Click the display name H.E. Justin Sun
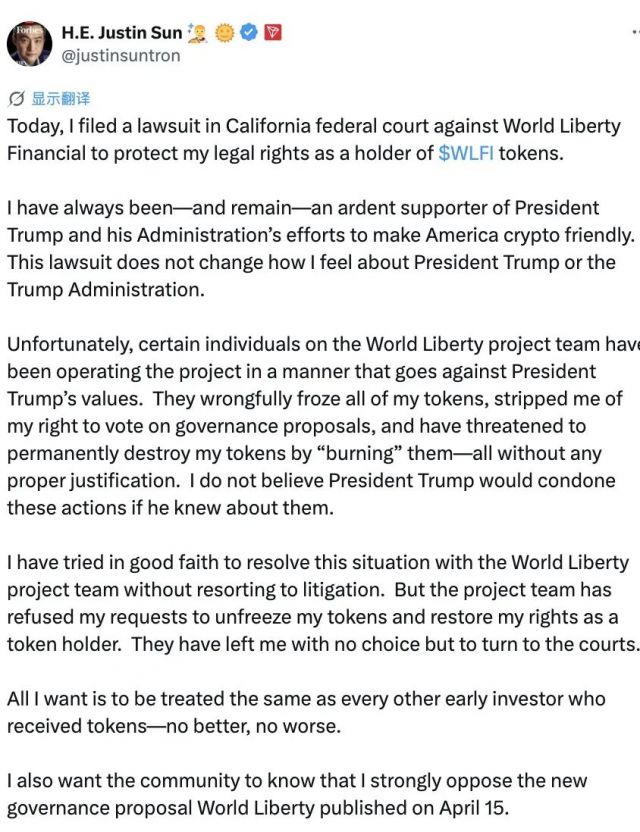The width and height of the screenshot is (640, 832). point(121,33)
